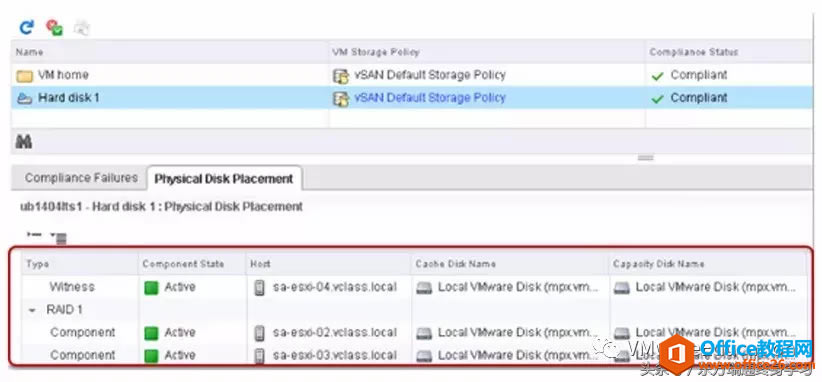Click the grayed-out third toolbar icon
Image resolution: width=822 pixels, height=382 pixels.
81,27
